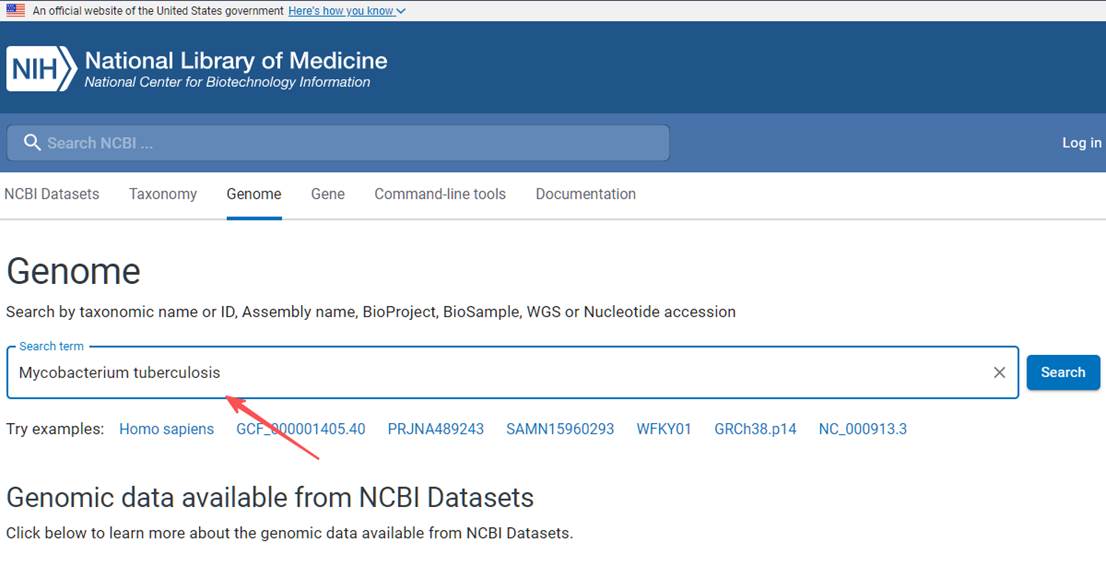
Task: Click the Log in link
Action: pos(1081,143)
